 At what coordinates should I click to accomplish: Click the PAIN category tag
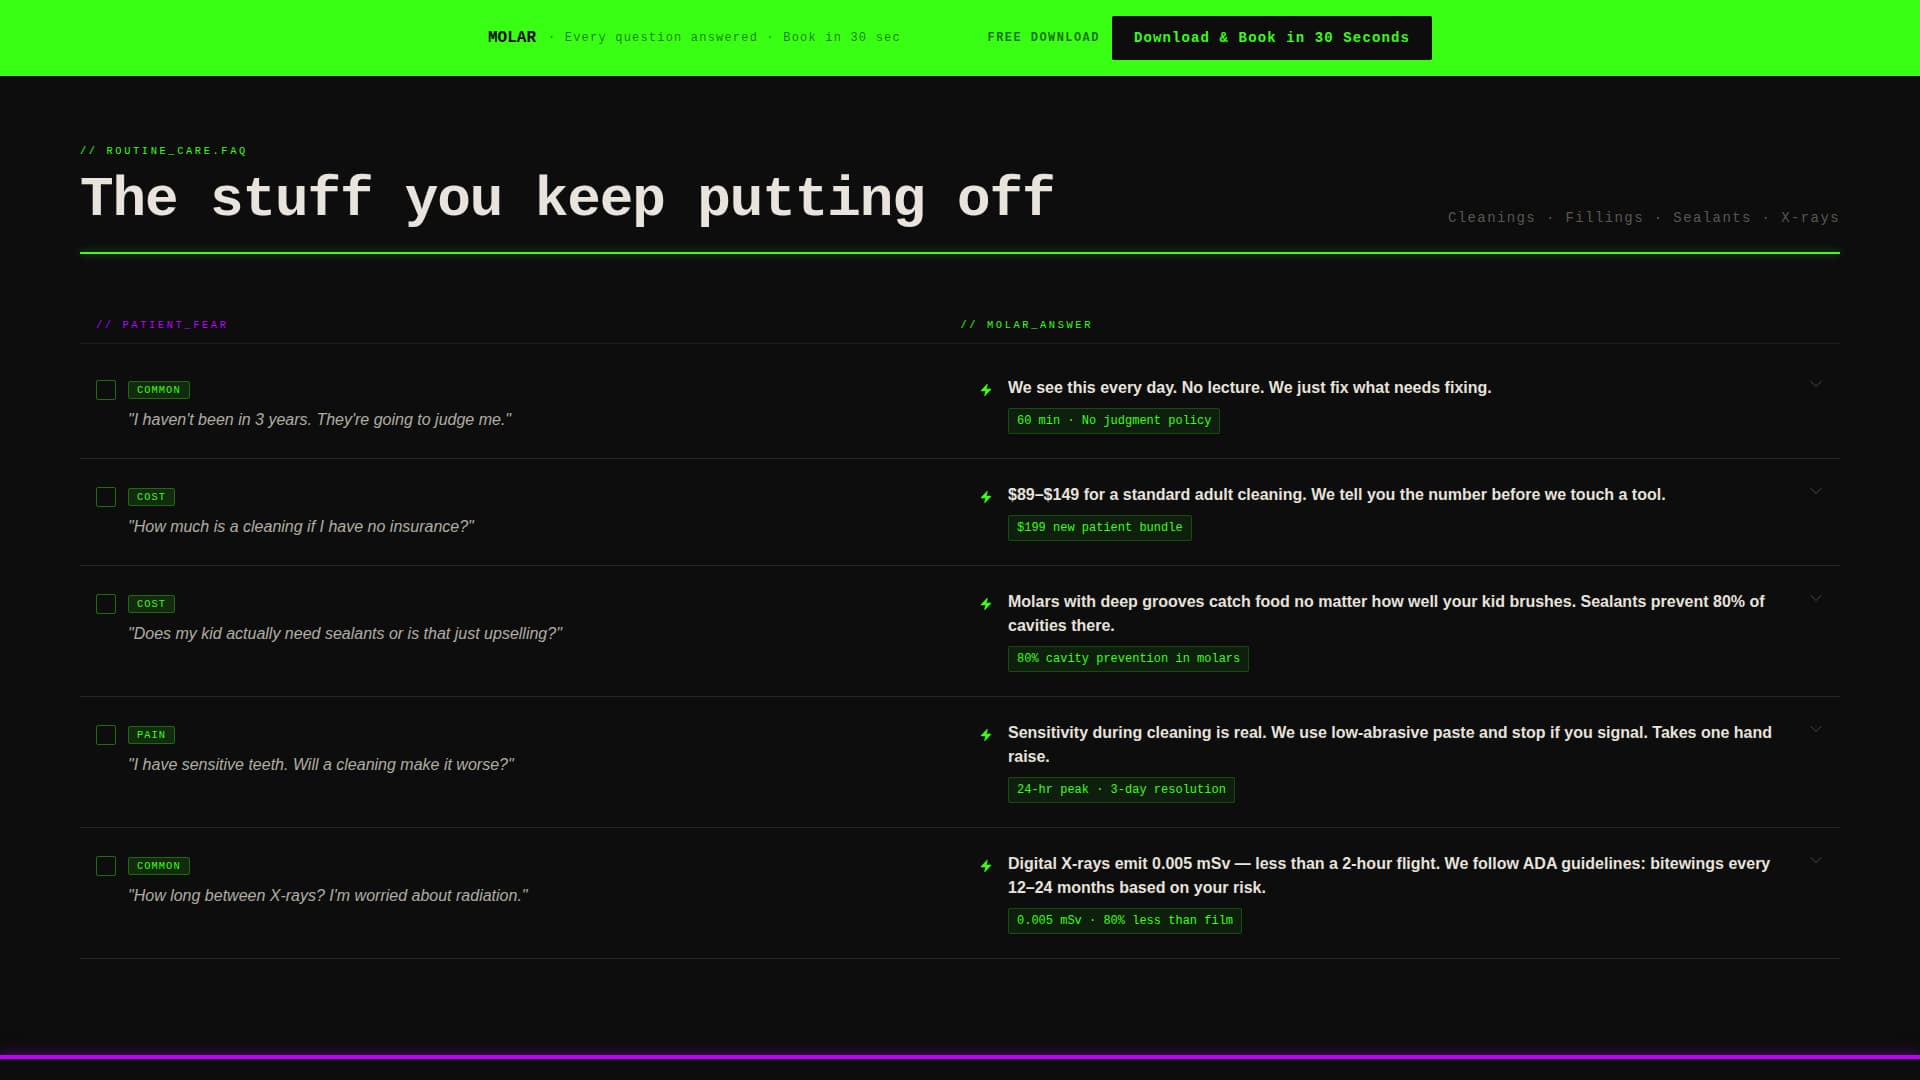151,735
